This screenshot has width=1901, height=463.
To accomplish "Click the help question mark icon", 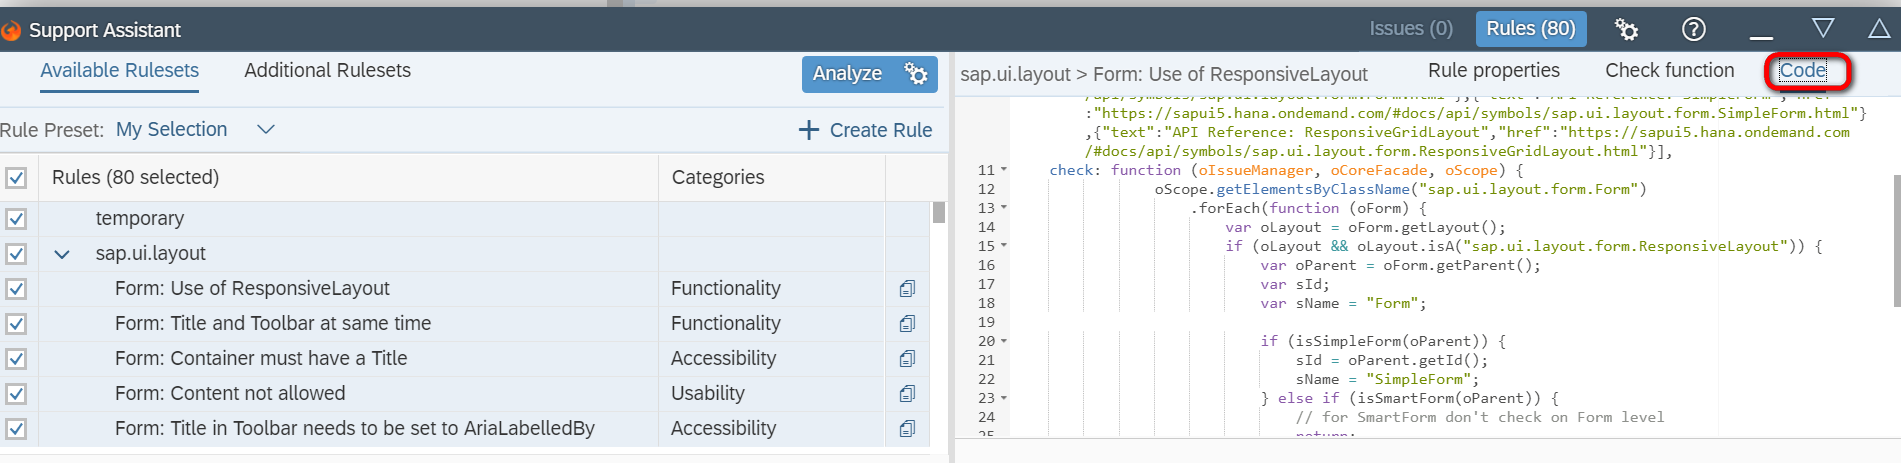I will 1693,29.
